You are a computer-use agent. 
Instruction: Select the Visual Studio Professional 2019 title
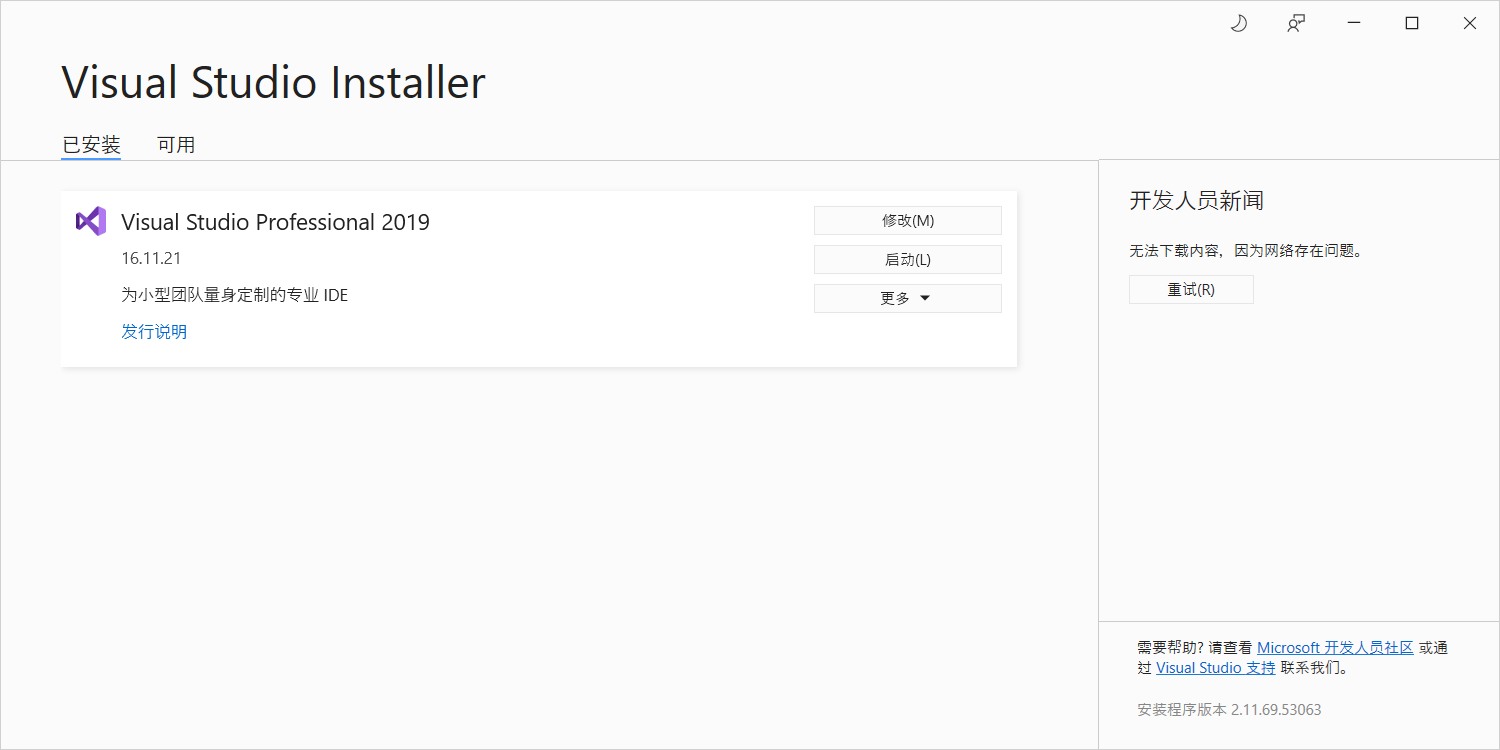(x=275, y=222)
